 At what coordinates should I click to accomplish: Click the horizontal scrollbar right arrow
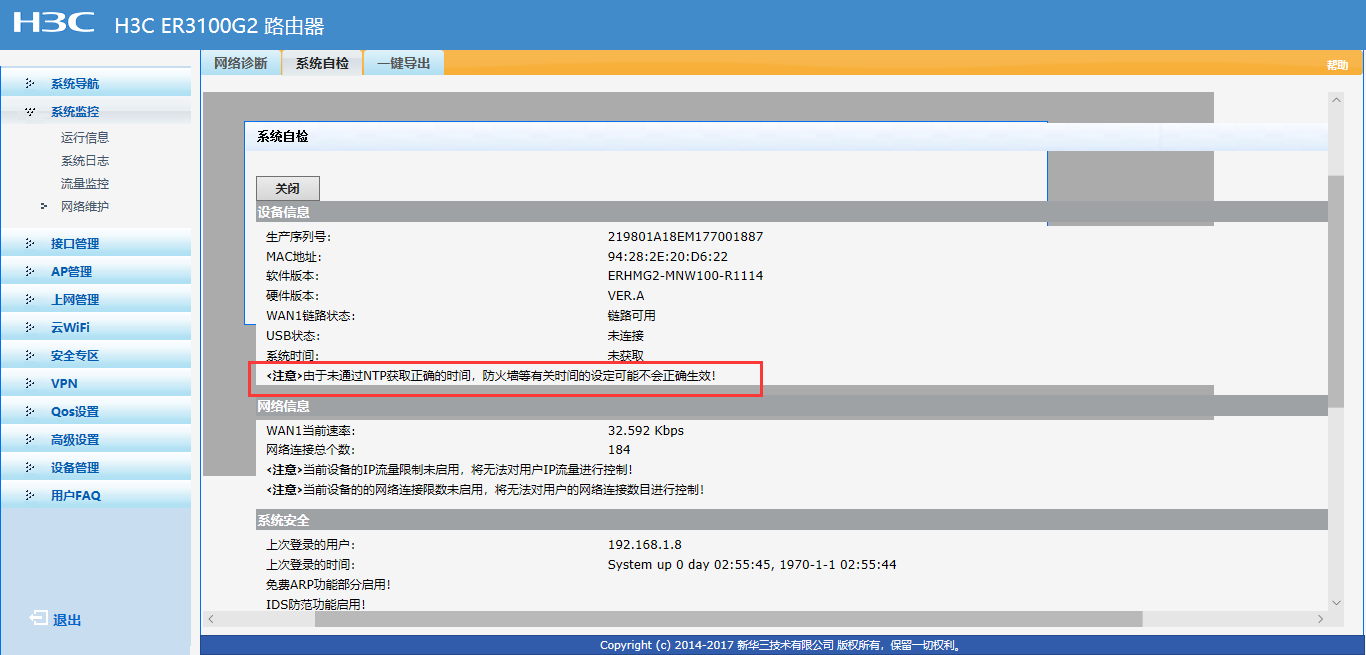pos(1320,619)
